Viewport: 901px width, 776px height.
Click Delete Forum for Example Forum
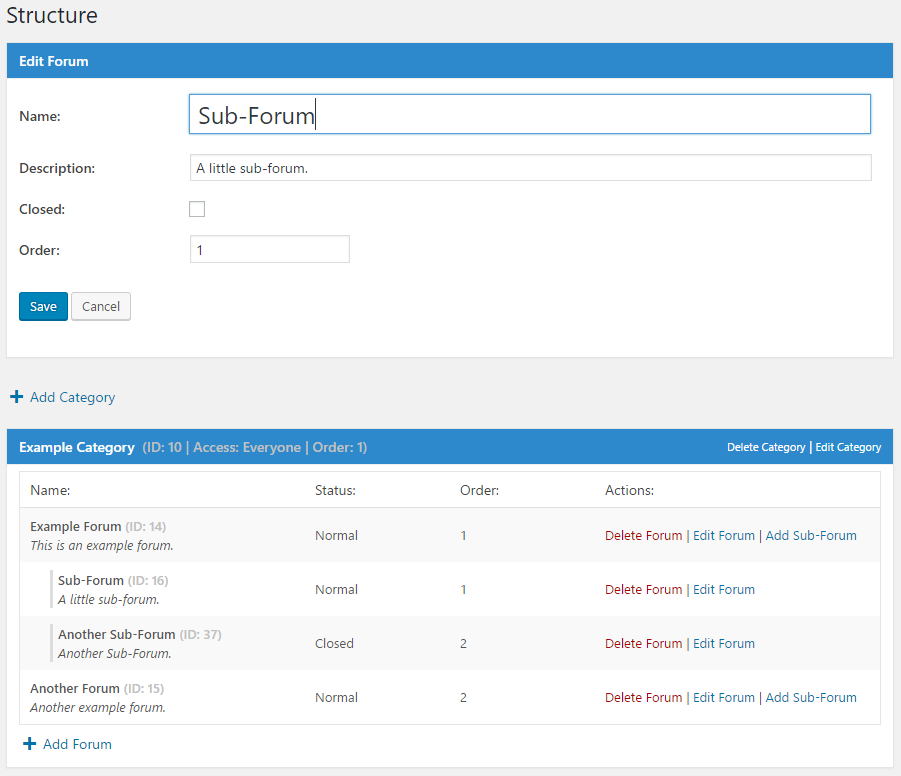643,535
